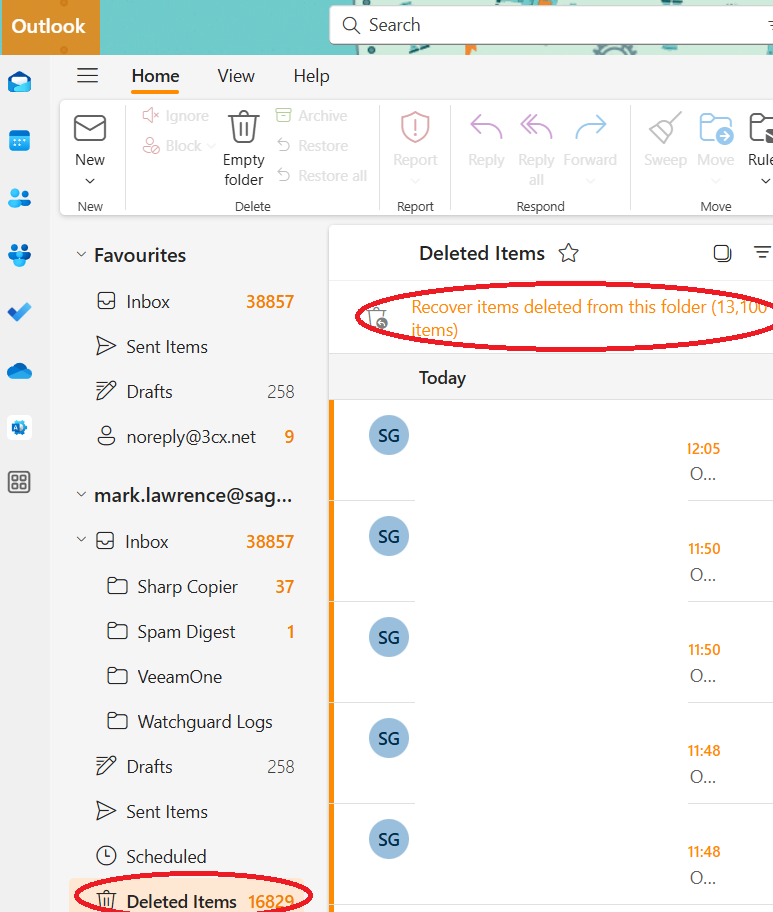Click the Reply arrow icon
The height and width of the screenshot is (912, 773).
[486, 127]
